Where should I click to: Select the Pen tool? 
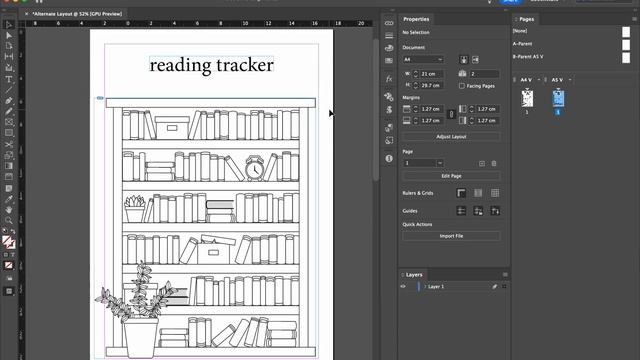pos(9,100)
